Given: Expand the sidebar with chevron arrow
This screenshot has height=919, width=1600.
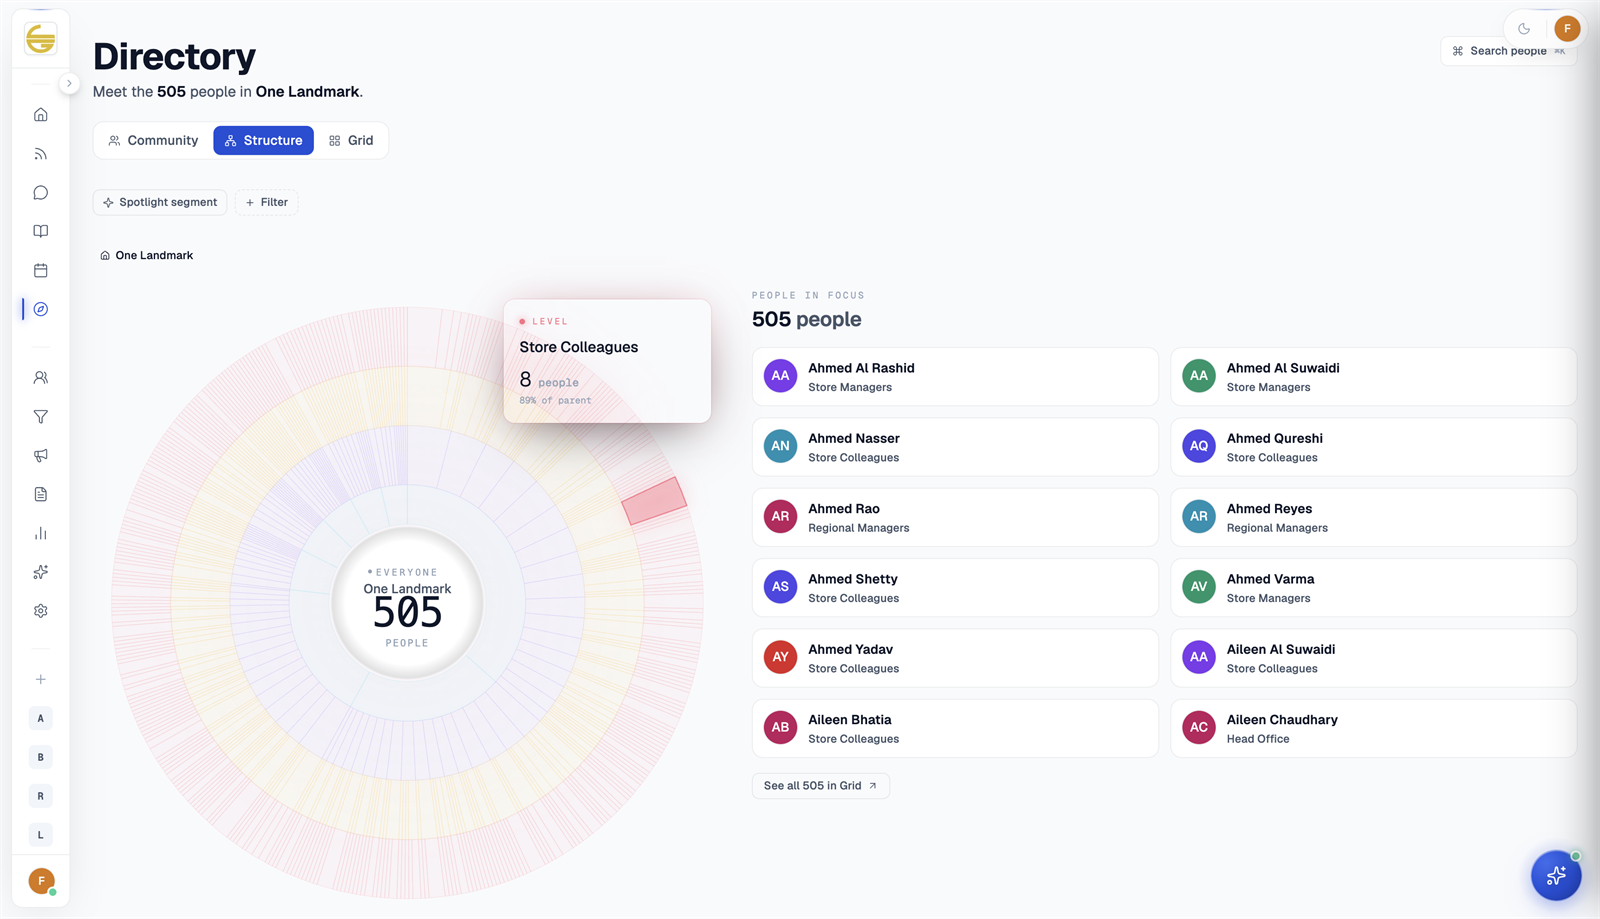Looking at the screenshot, I should (x=69, y=84).
